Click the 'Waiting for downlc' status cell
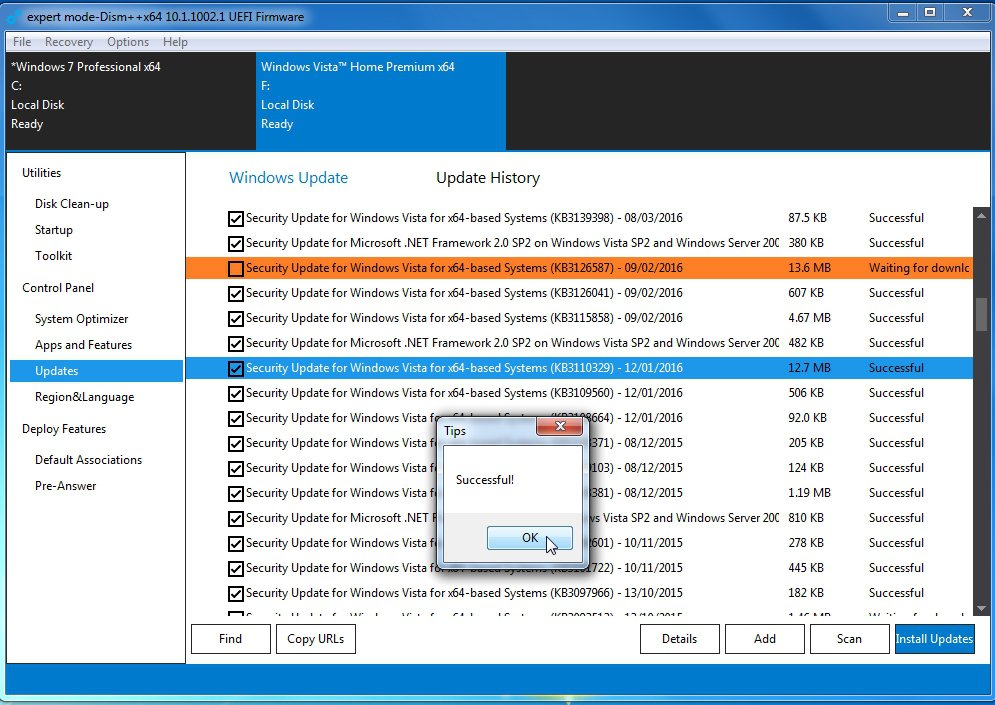 coord(919,268)
